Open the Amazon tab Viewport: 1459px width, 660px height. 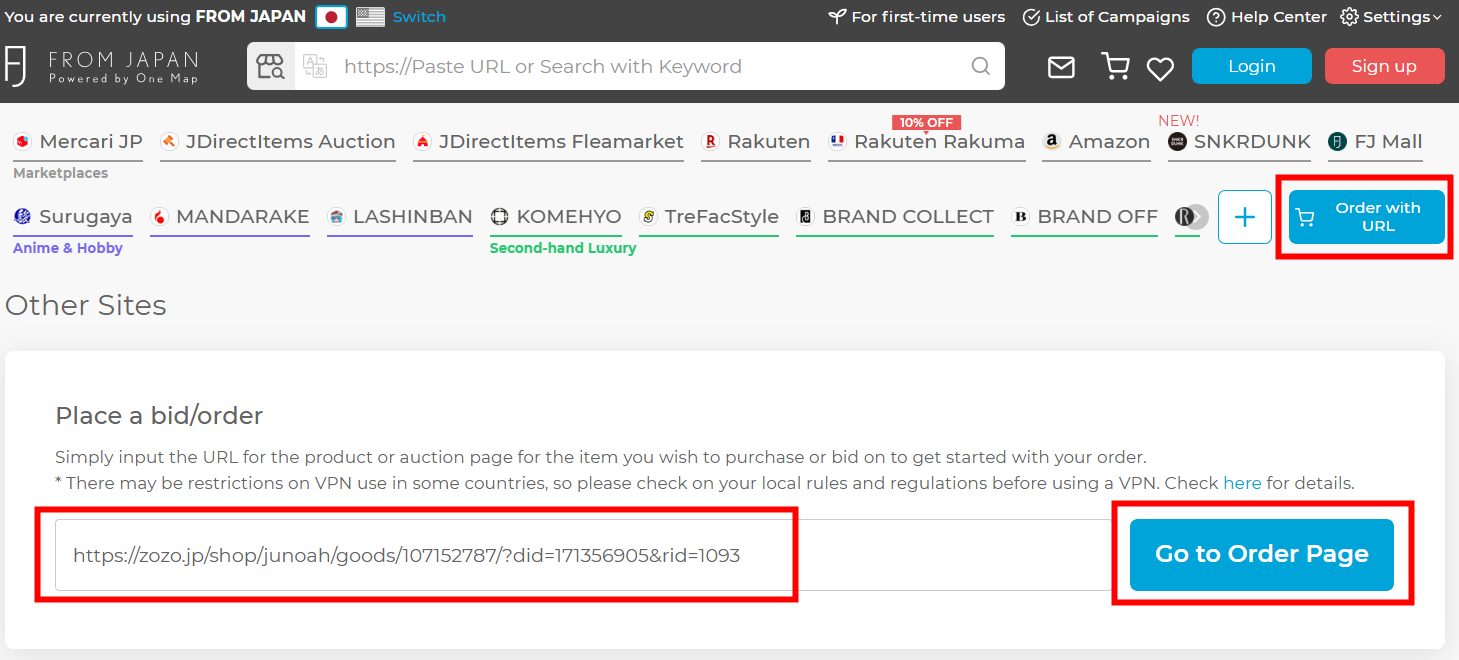[1096, 142]
